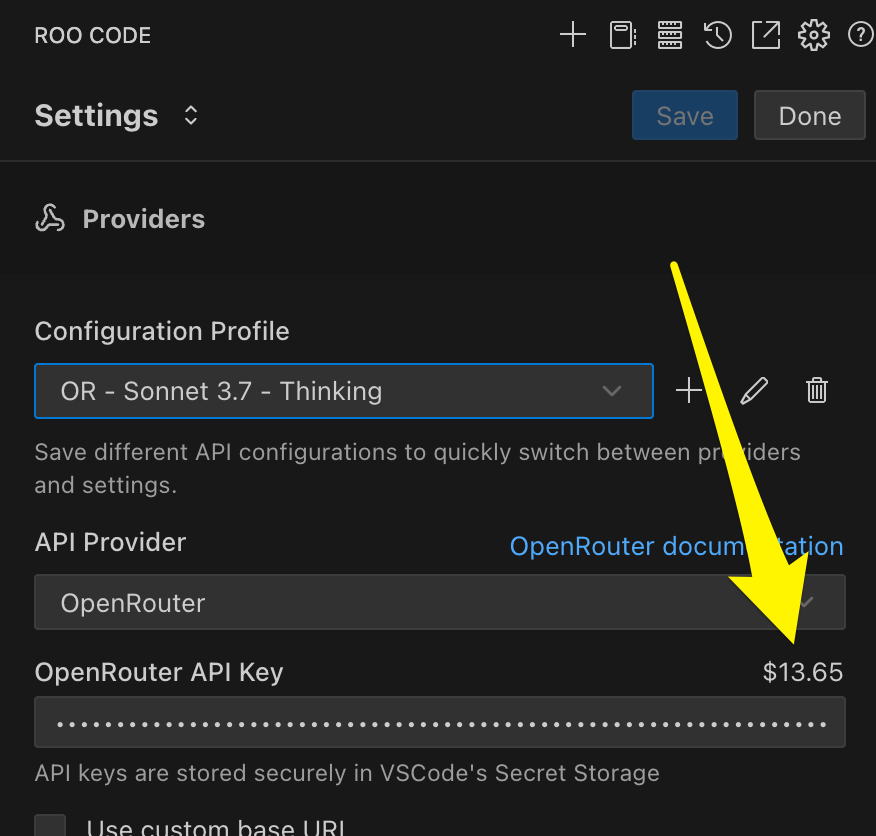
Task: Click the Done button
Action: click(x=809, y=115)
